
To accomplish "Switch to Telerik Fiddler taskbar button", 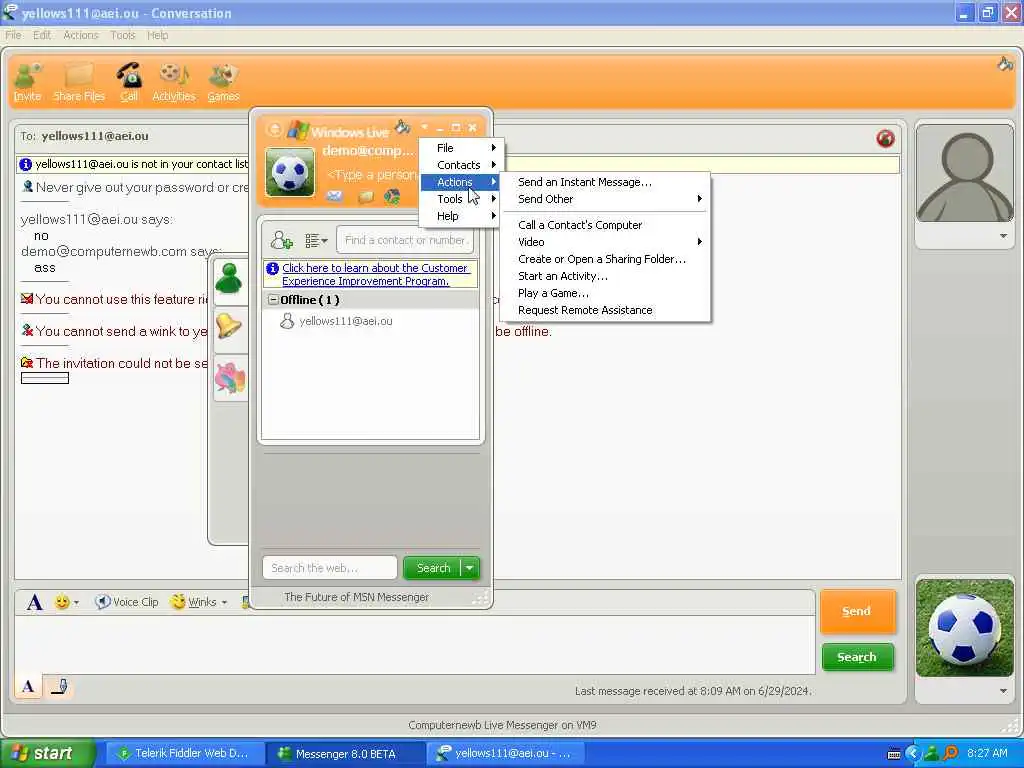I will click(x=184, y=754).
